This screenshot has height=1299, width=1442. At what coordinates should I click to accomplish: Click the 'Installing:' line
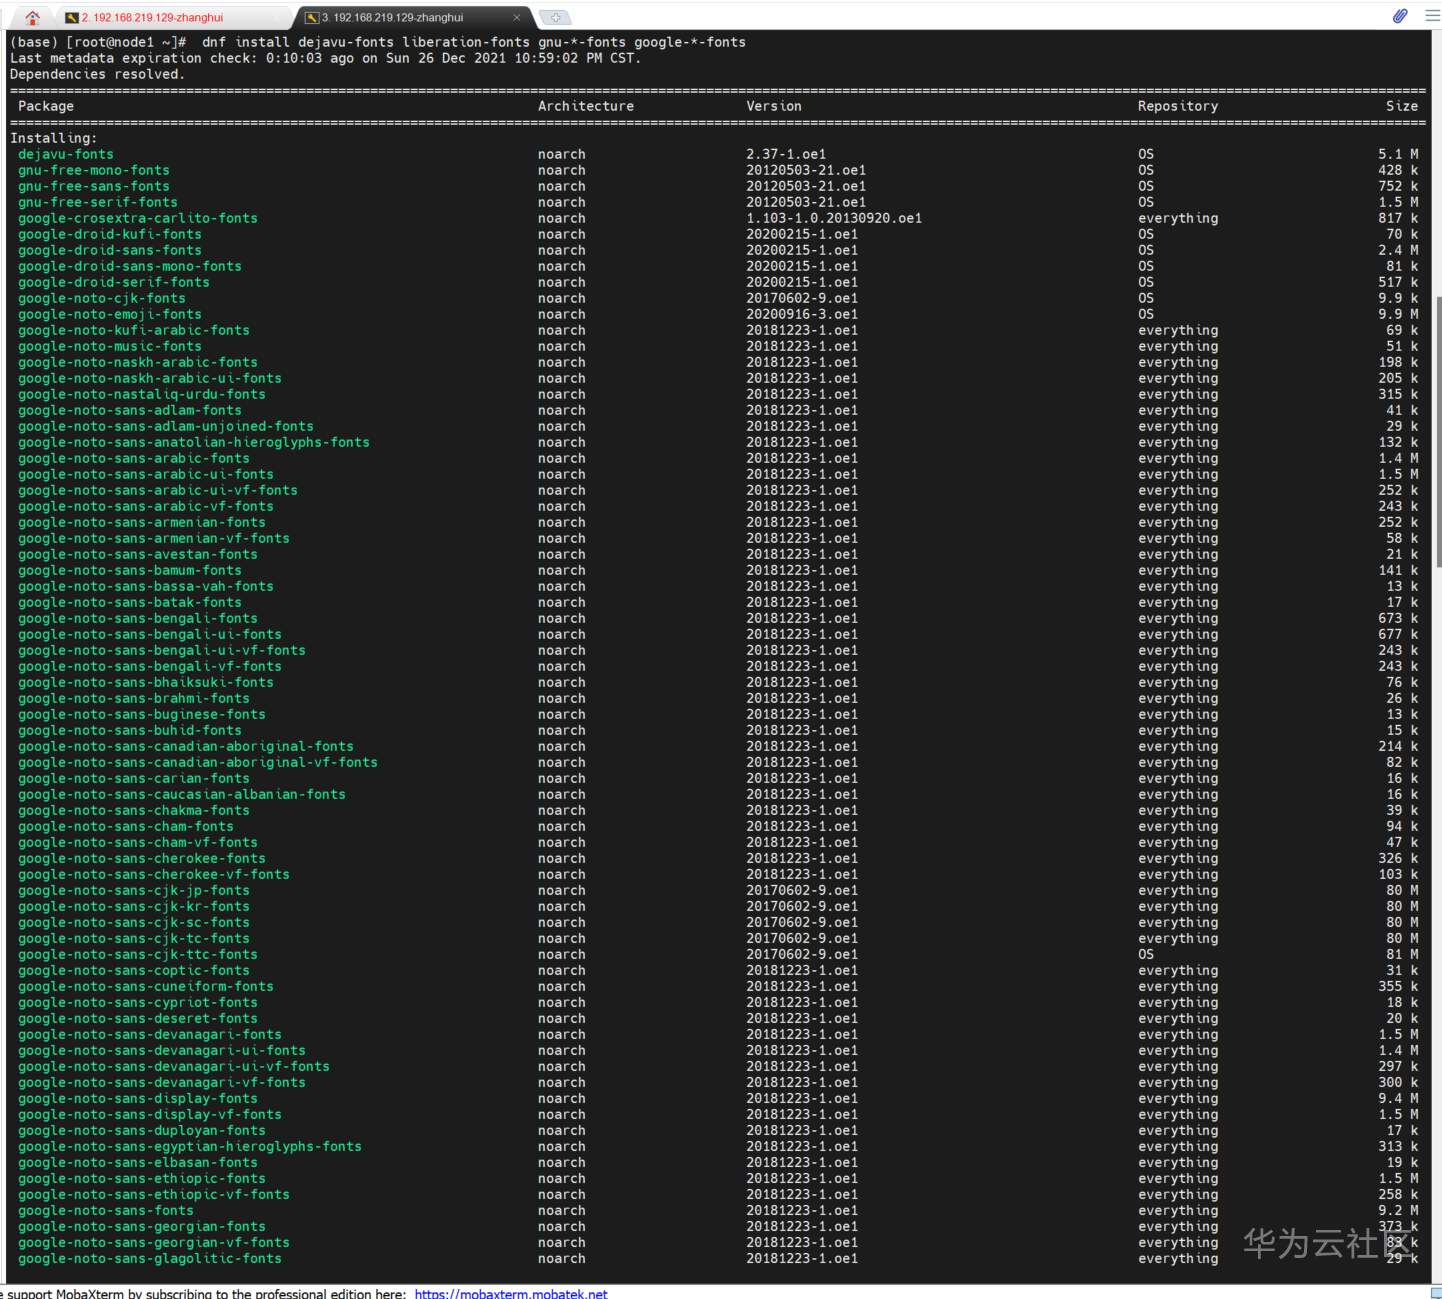click(54, 138)
